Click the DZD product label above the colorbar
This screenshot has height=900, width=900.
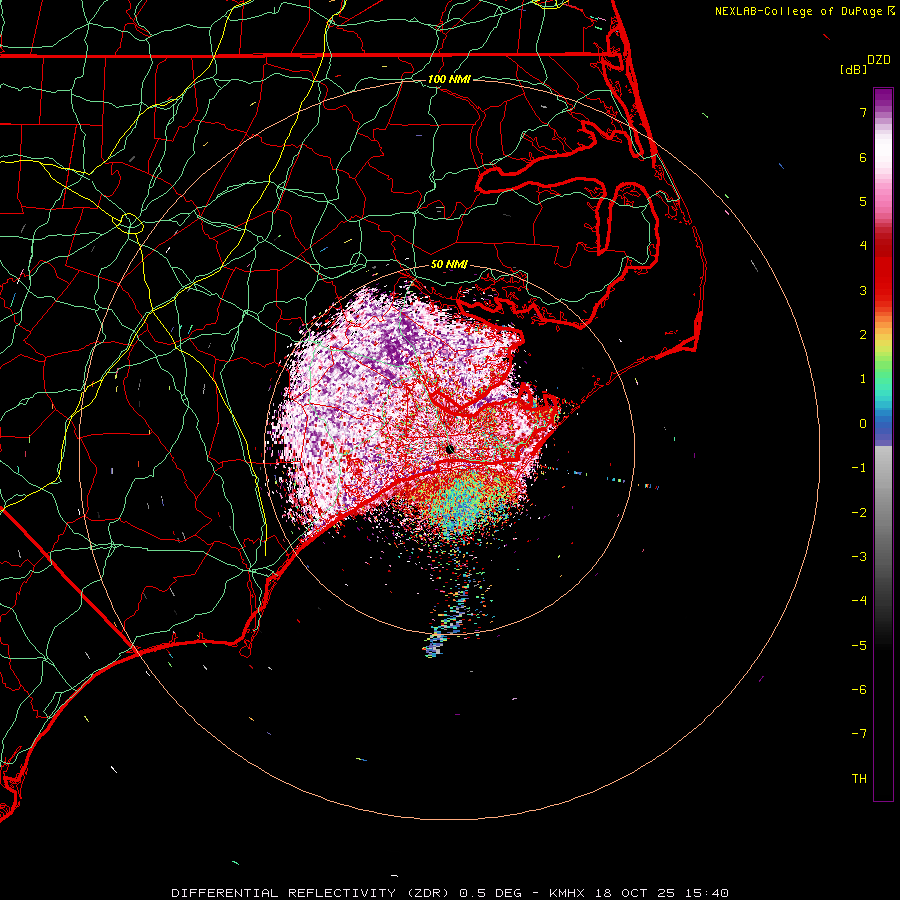tap(878, 60)
